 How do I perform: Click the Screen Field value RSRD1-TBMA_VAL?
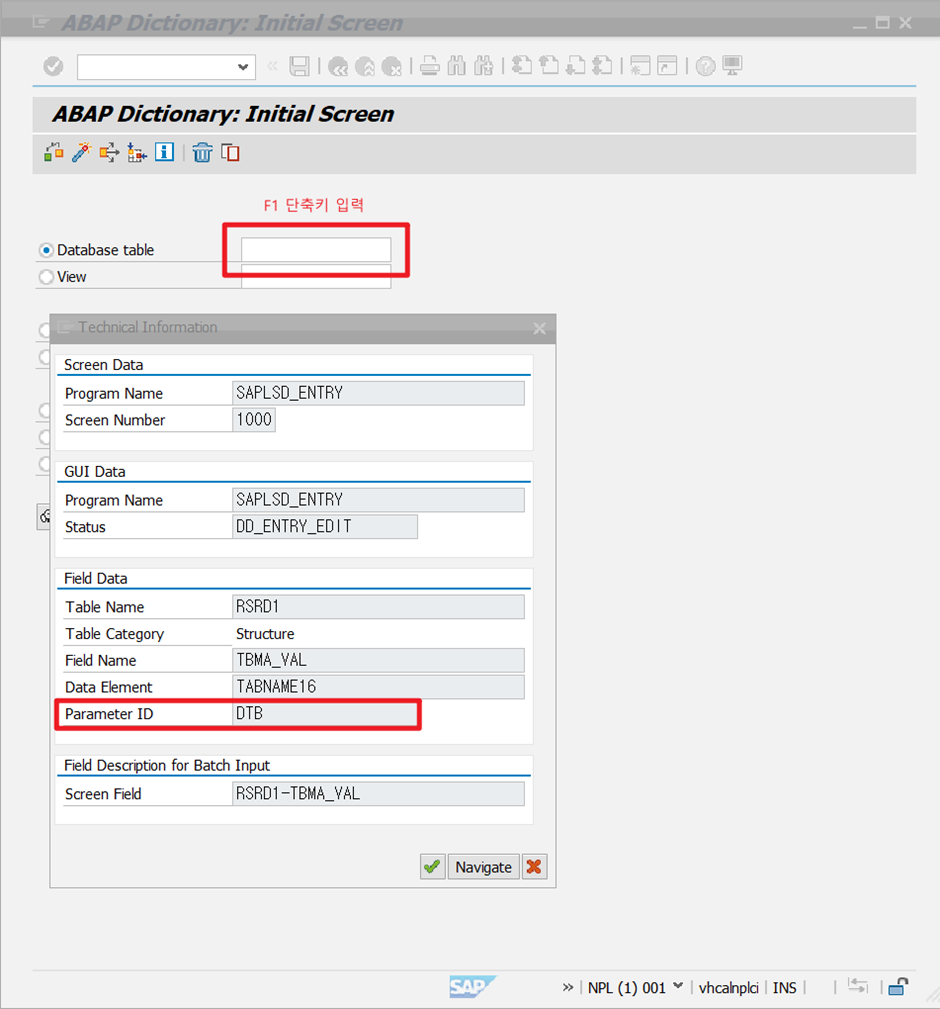click(378, 793)
